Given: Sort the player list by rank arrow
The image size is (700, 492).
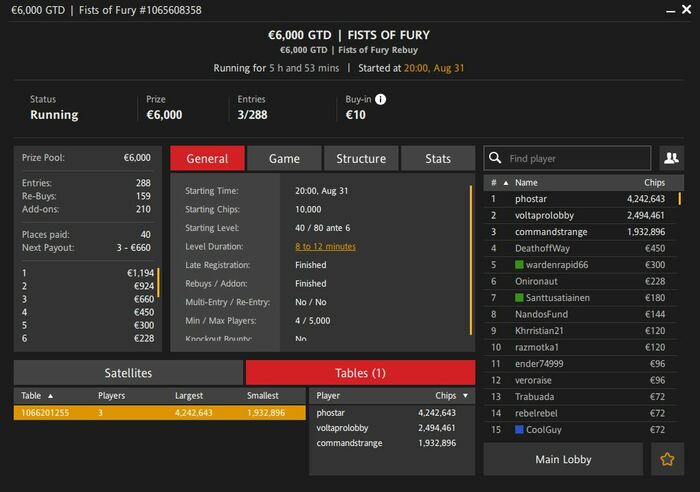Looking at the screenshot, I should [x=506, y=183].
